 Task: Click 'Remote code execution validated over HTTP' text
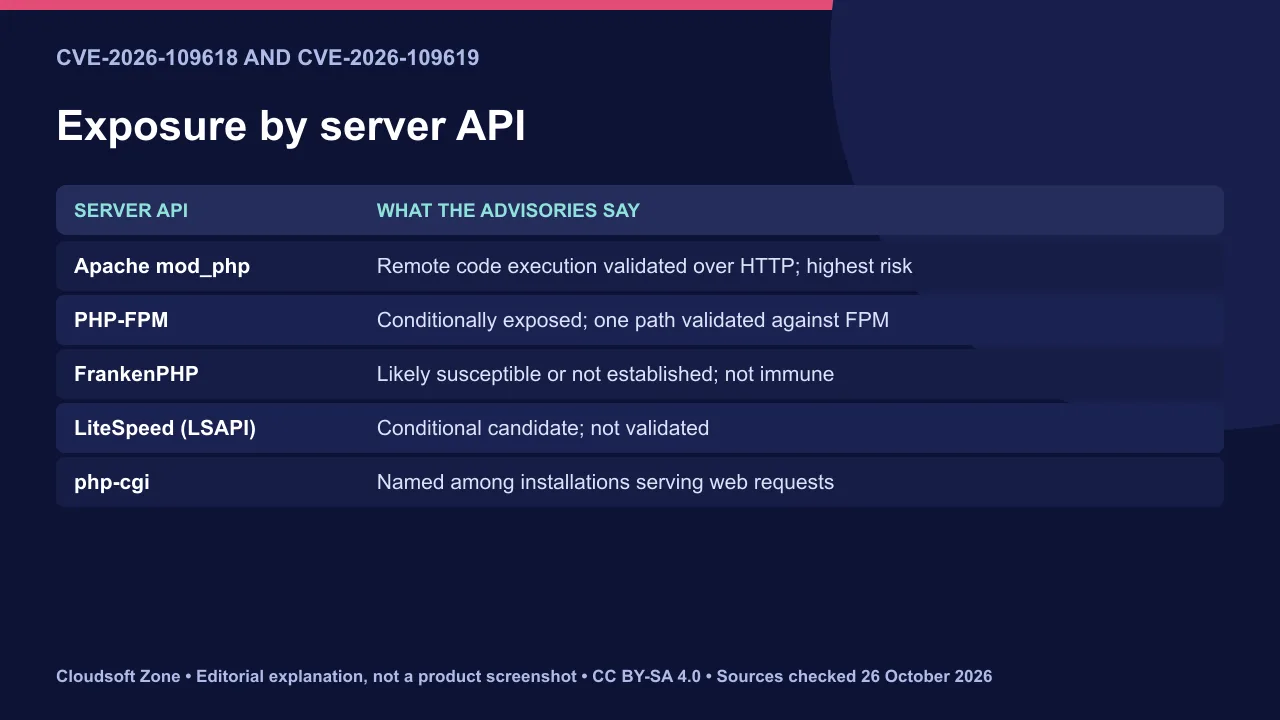pos(586,267)
